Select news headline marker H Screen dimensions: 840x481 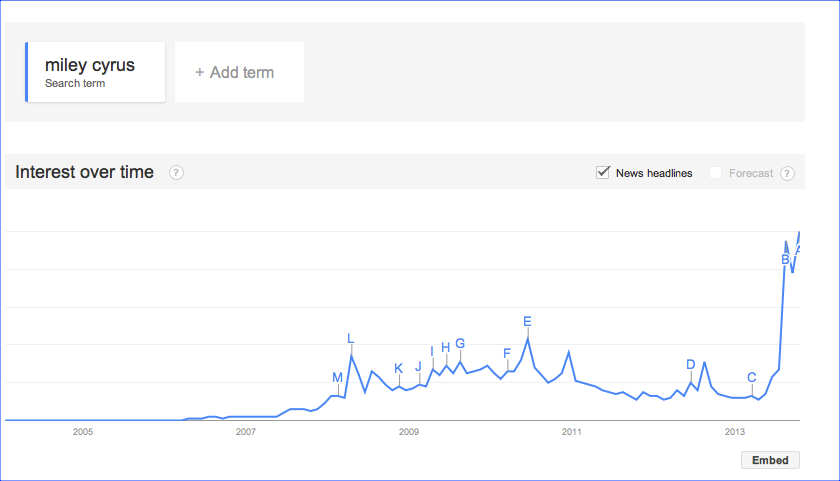446,347
